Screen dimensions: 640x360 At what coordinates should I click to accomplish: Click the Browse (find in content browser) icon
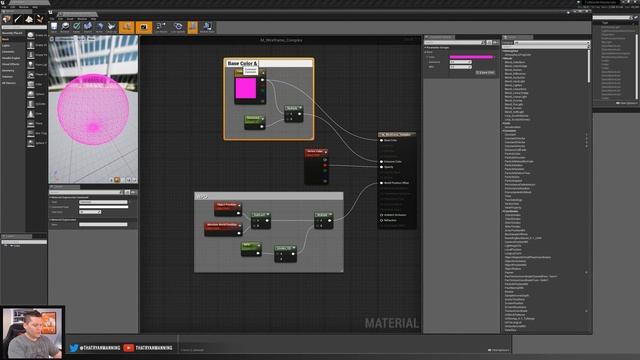pyautogui.click(x=65, y=27)
